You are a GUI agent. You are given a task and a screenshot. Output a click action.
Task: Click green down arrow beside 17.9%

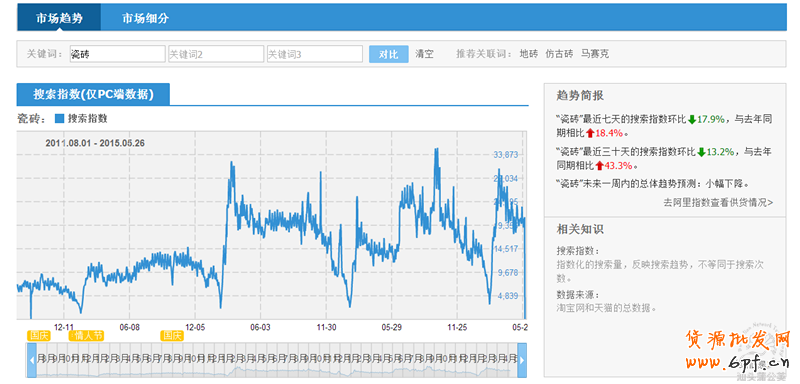coord(692,120)
